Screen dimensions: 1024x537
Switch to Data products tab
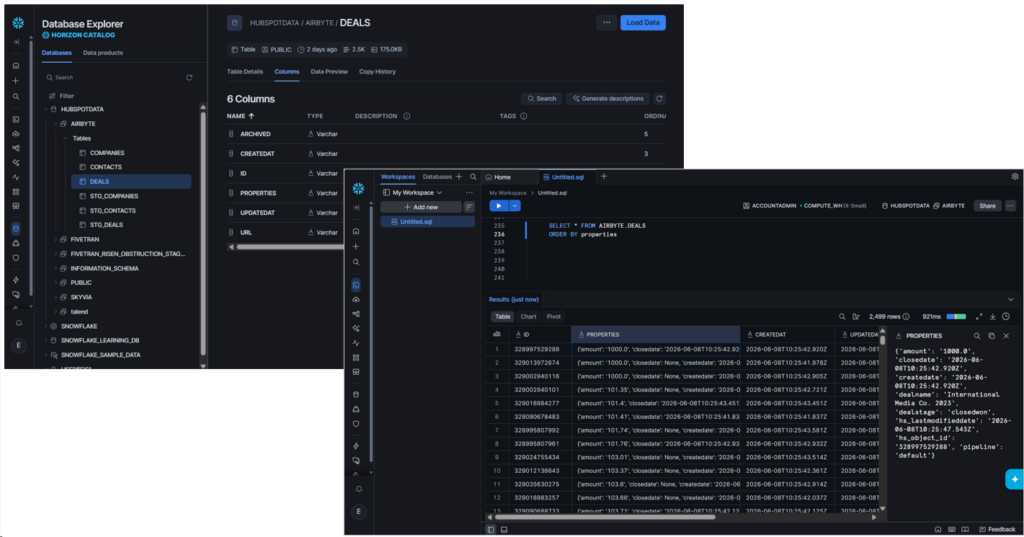point(103,53)
